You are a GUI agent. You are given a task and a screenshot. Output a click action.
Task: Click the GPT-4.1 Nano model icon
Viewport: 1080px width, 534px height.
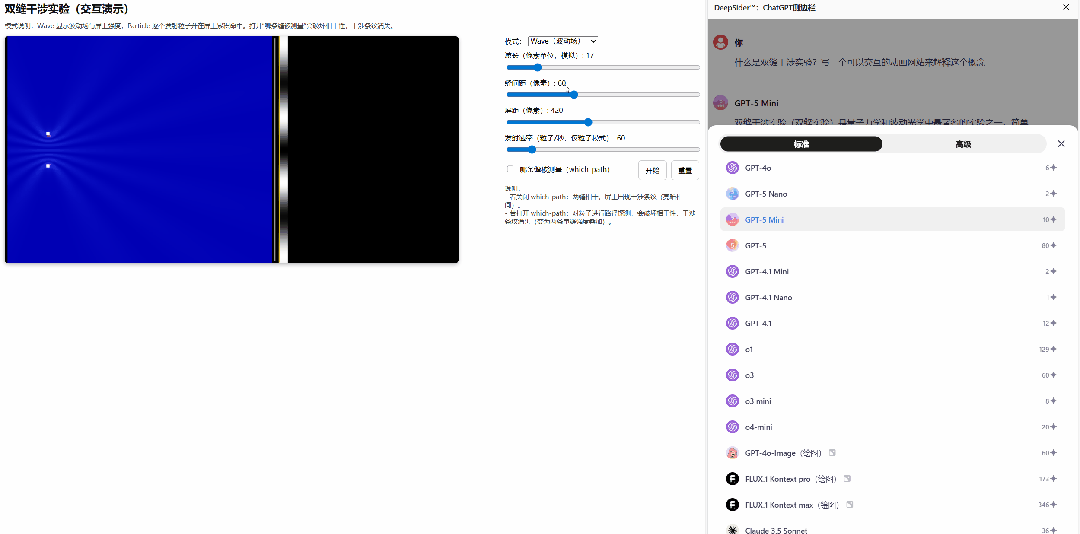[x=732, y=298]
